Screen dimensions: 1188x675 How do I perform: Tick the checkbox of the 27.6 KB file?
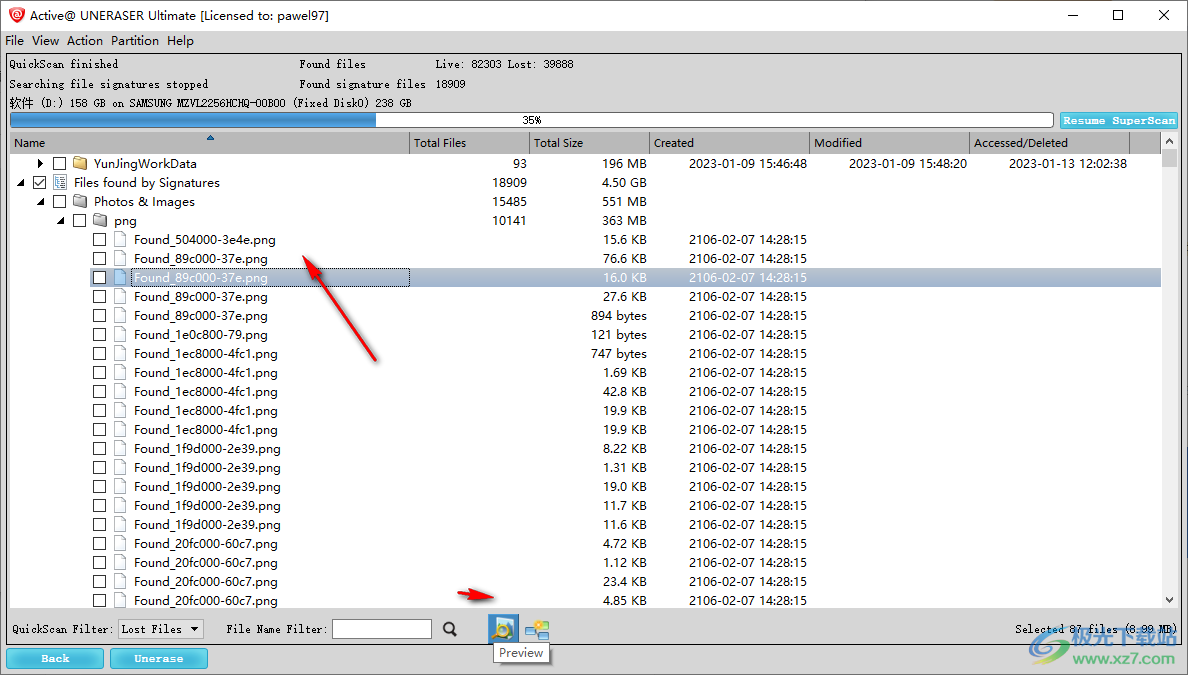99,296
